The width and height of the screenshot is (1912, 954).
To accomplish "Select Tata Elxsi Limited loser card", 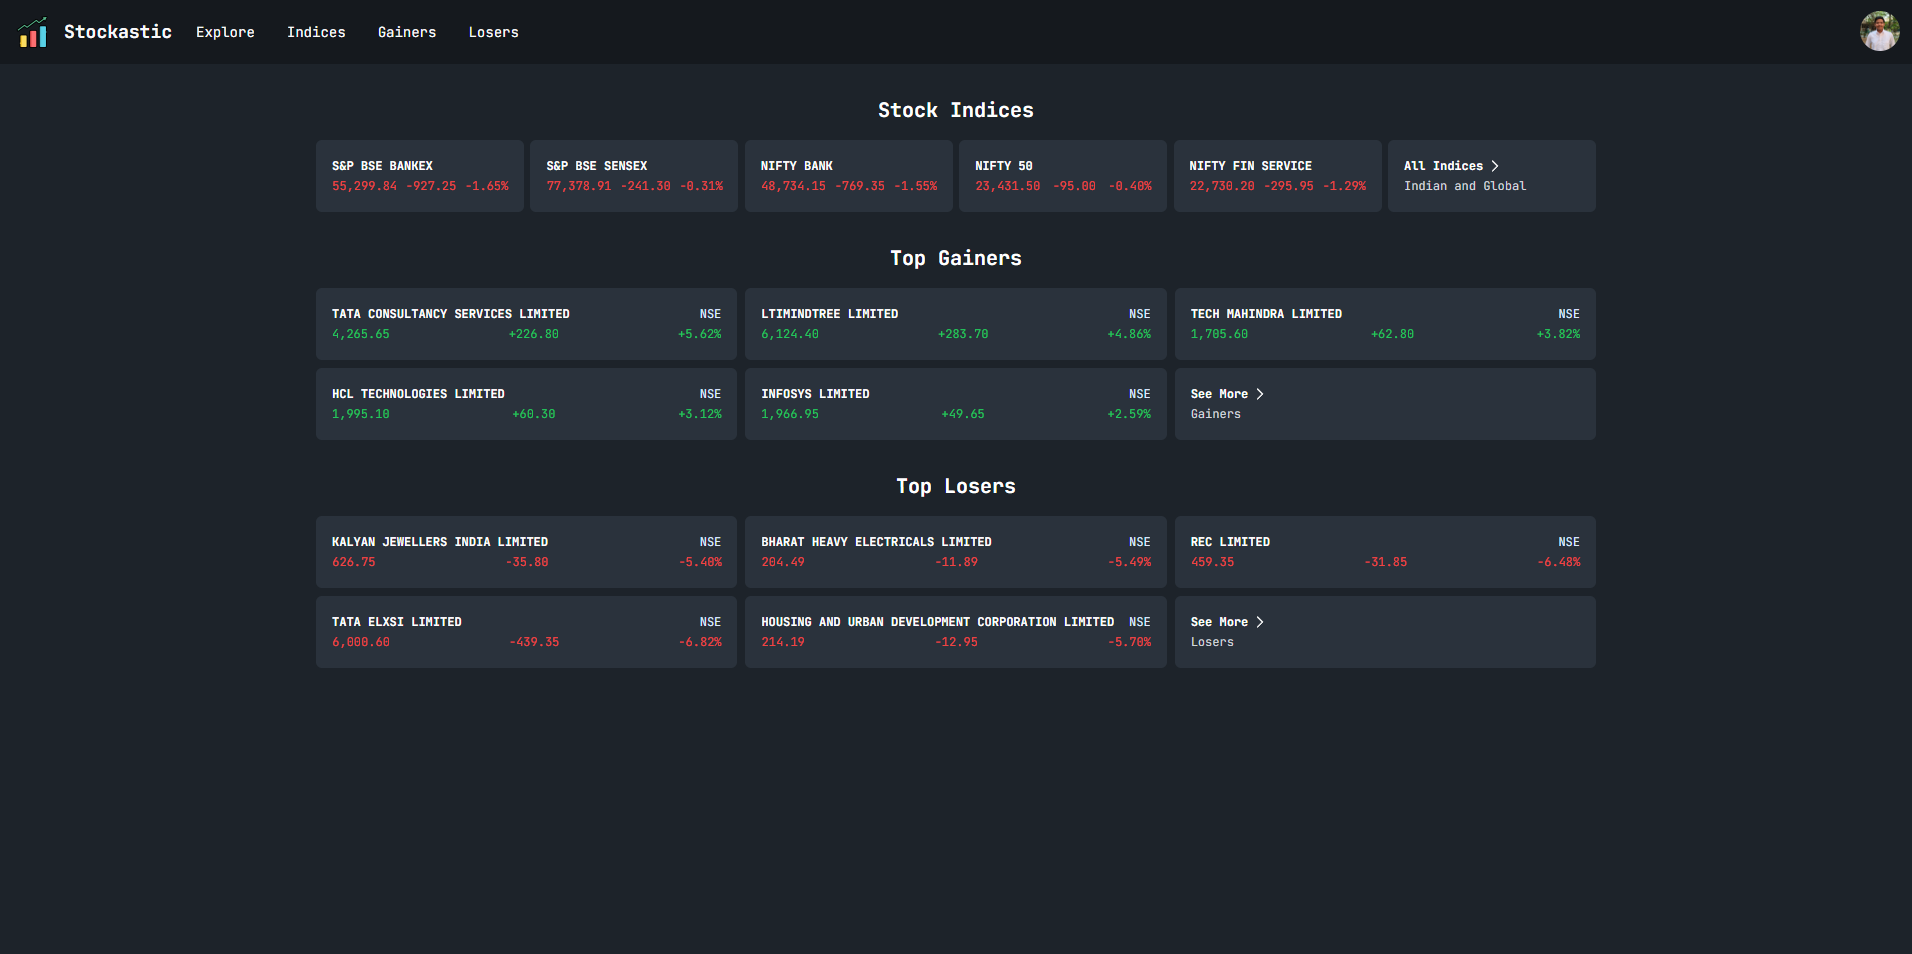I will (x=526, y=632).
